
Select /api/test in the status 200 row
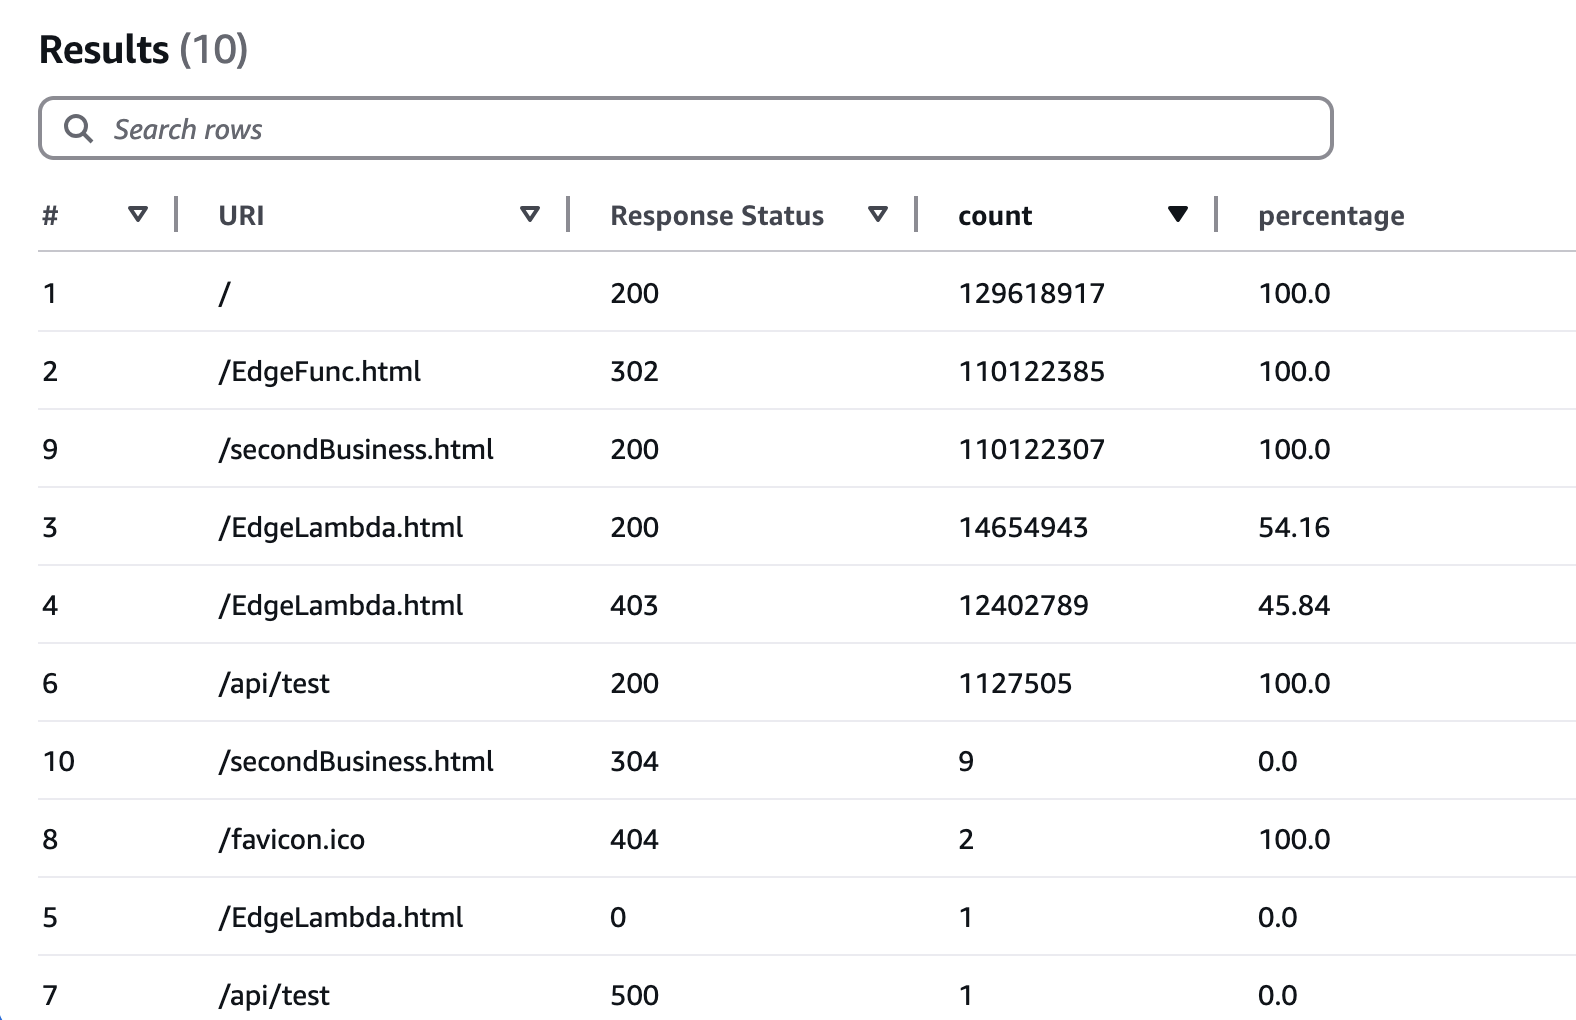click(274, 683)
